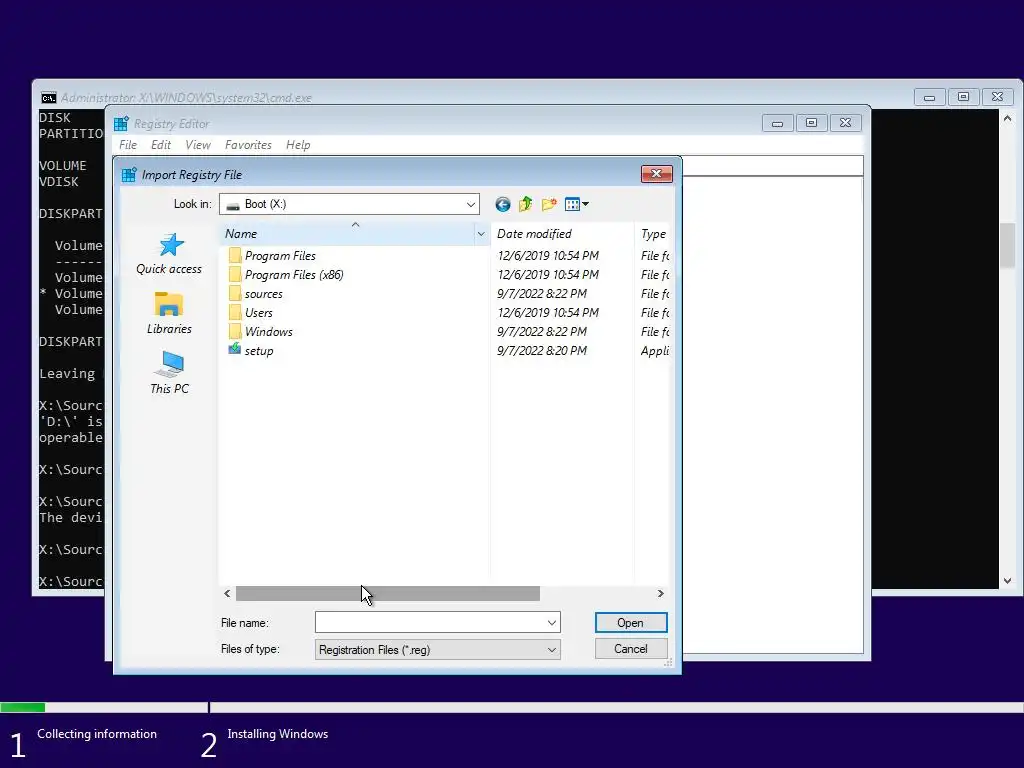Minimize the cmd.exe window
1024x768 pixels.
tap(929, 97)
